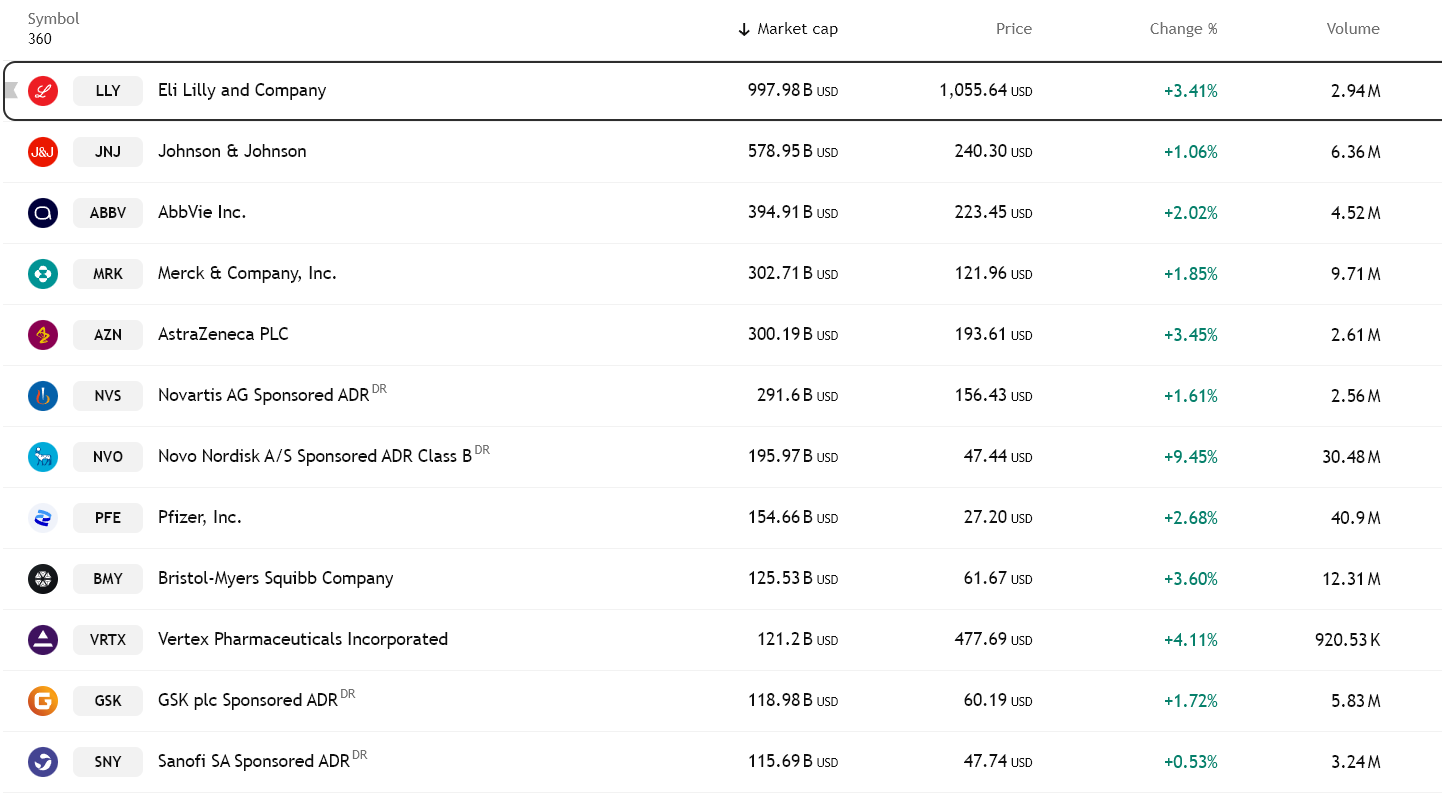Select the AbbVie logo icon
The image size is (1442, 795).
(42, 212)
